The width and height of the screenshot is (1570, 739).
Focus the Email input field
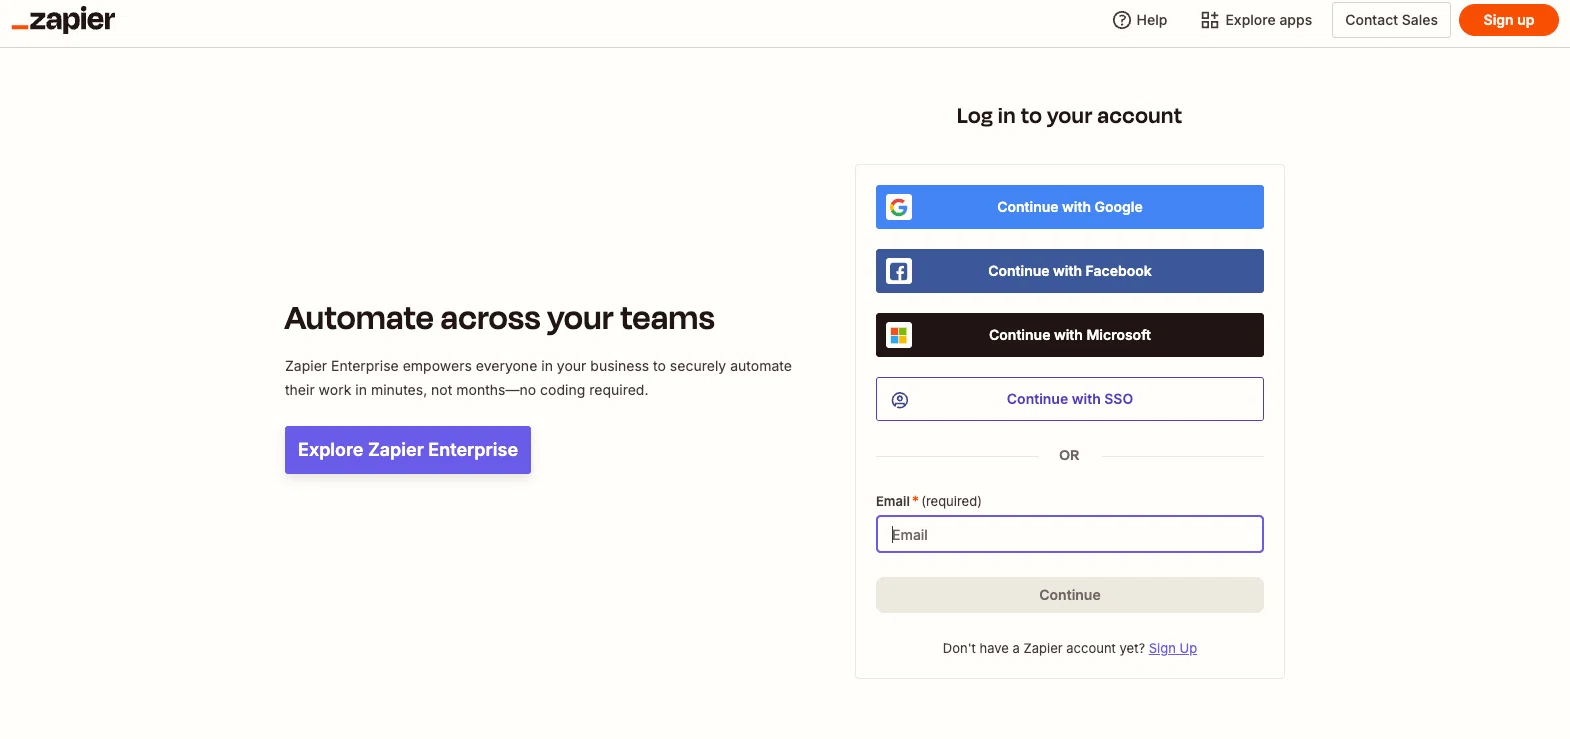pyautogui.click(x=1070, y=534)
